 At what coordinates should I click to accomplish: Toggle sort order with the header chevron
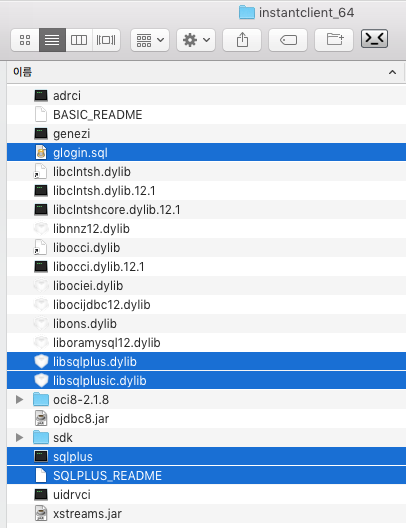(392, 72)
